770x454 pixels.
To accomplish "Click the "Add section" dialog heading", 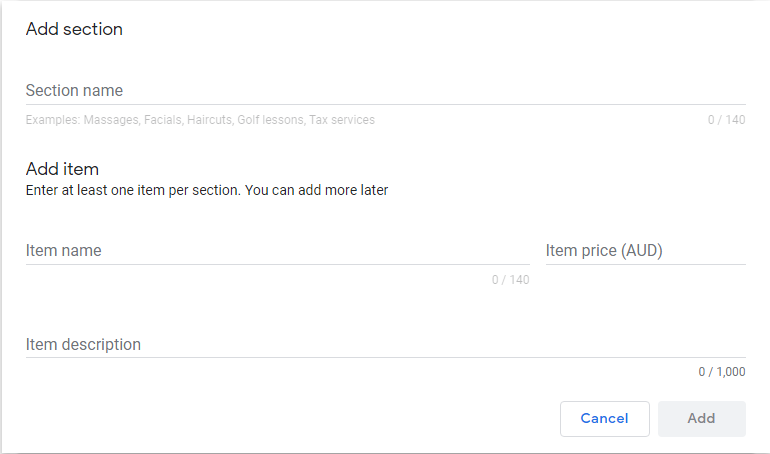I will [x=74, y=30].
